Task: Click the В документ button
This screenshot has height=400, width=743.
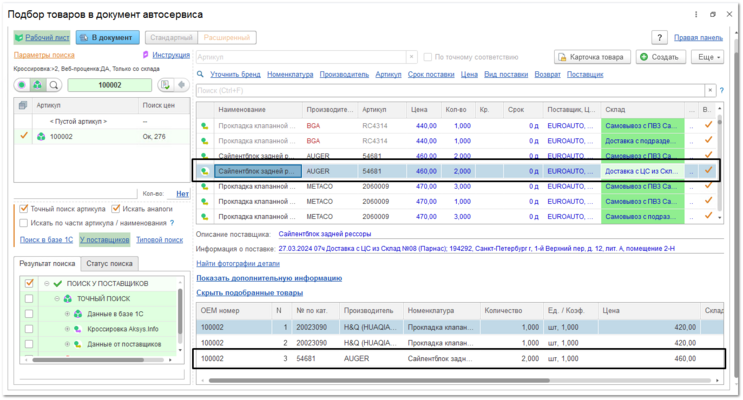Action: pyautogui.click(x=108, y=37)
